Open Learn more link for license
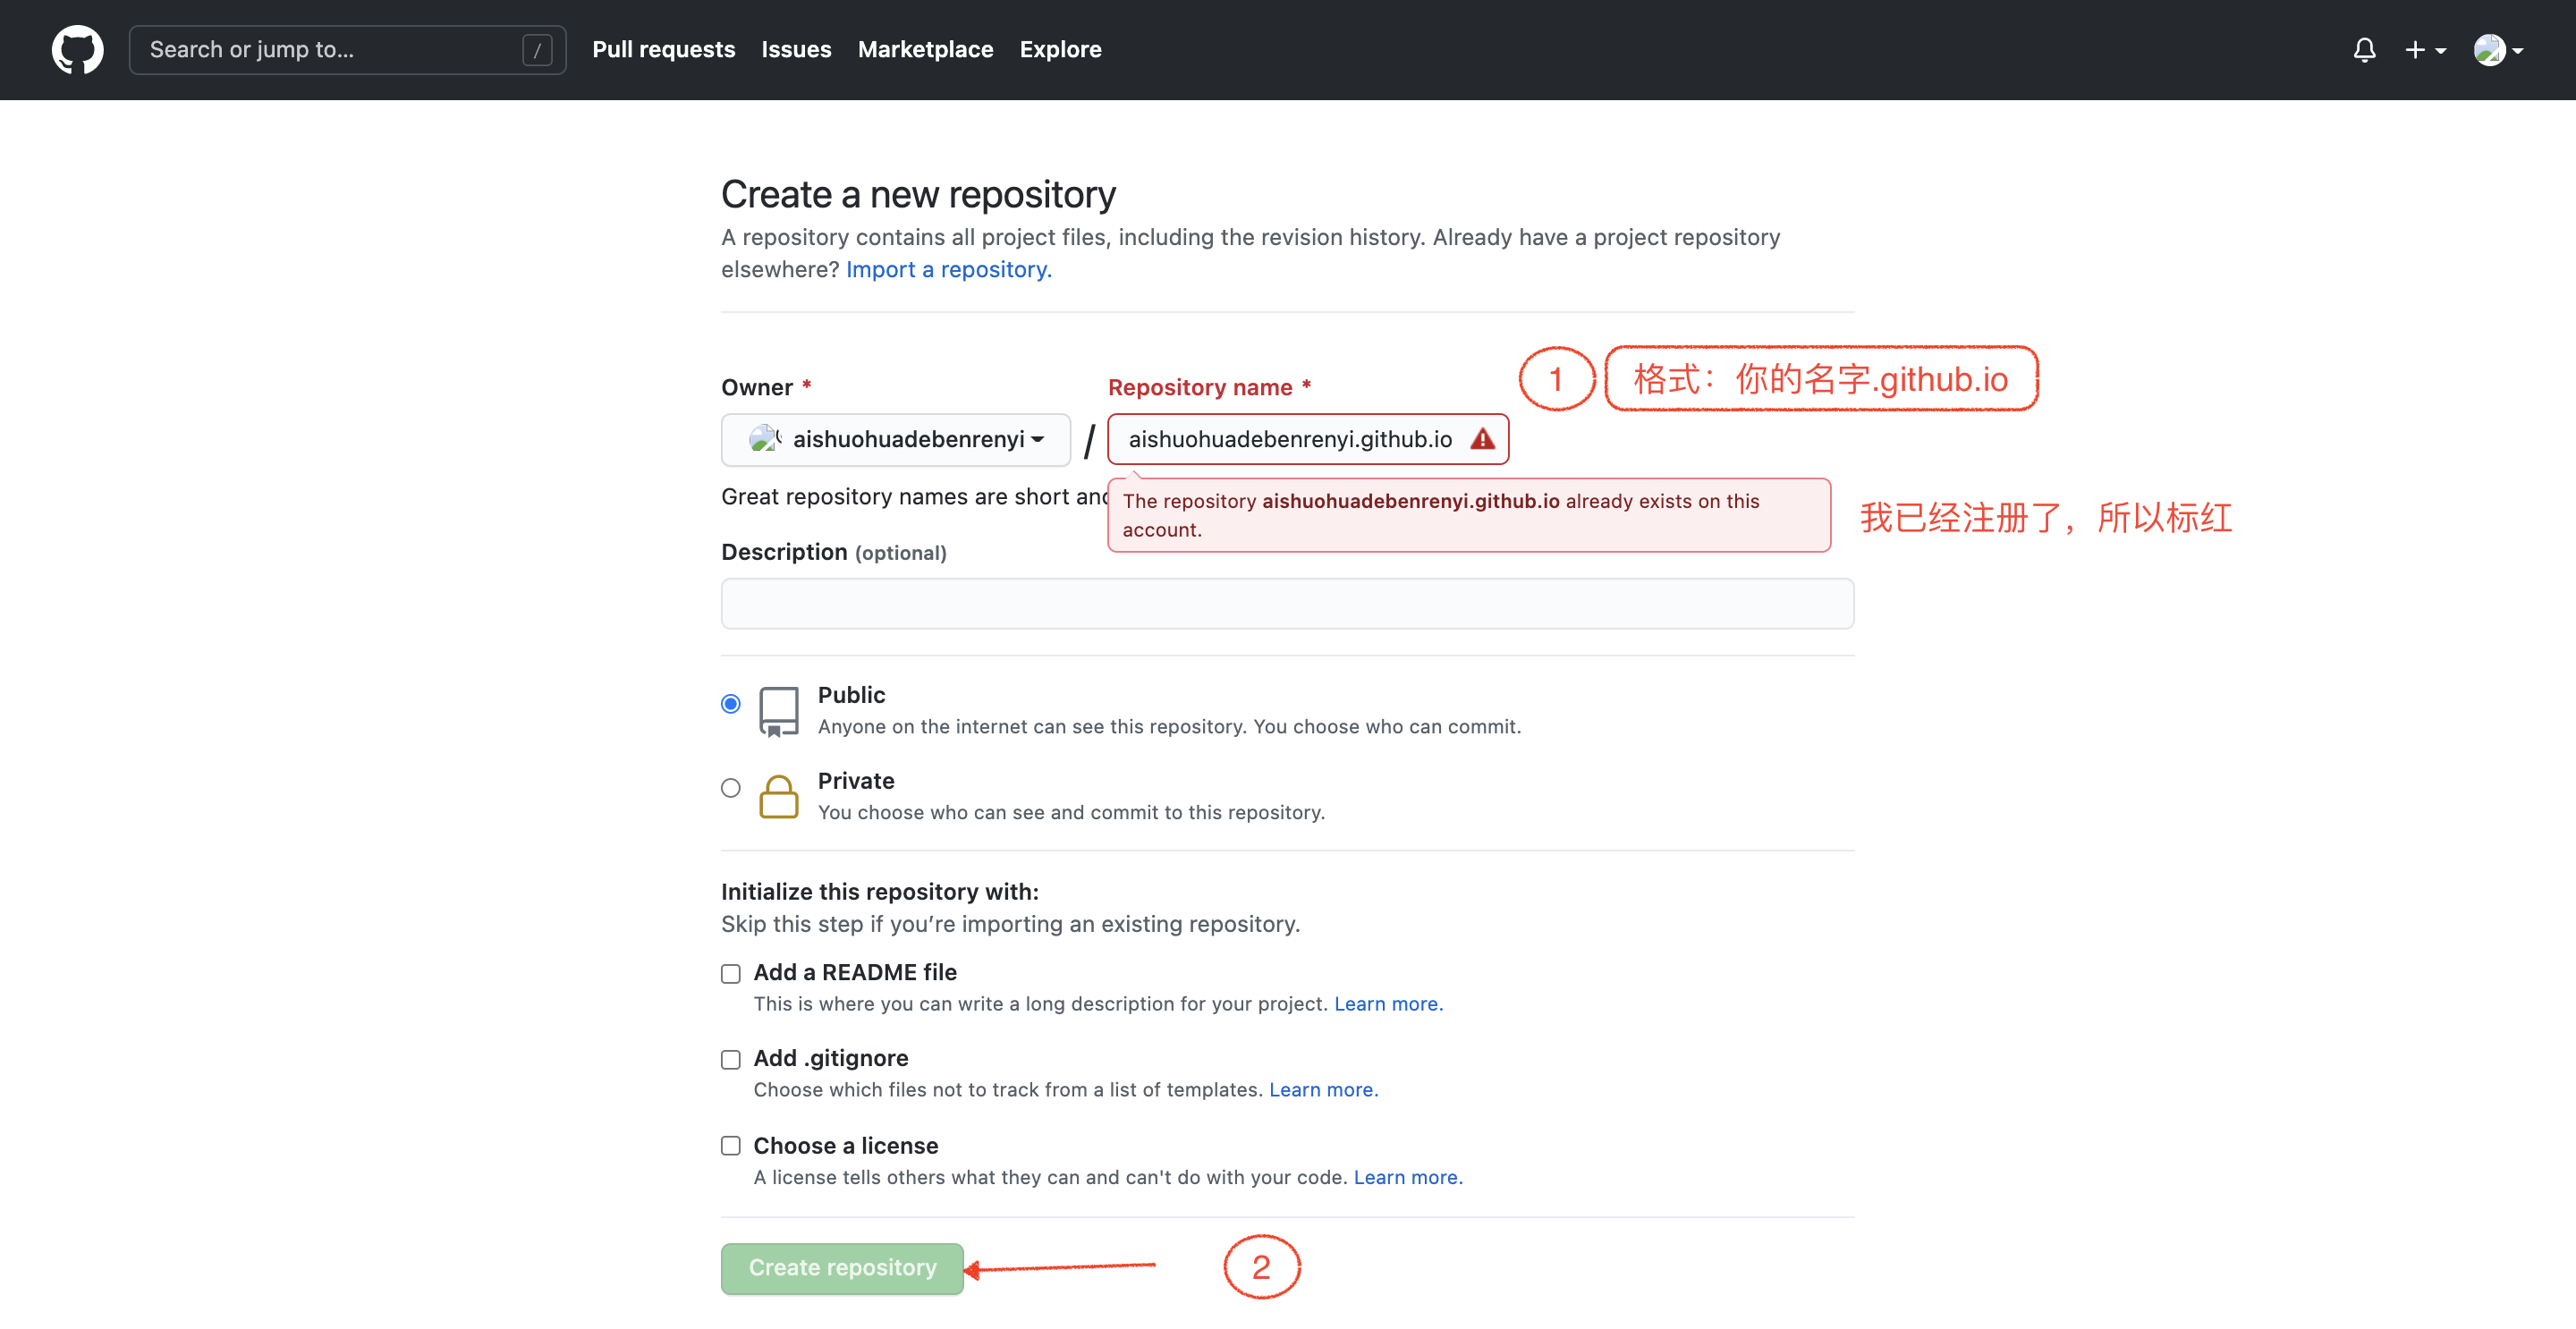This screenshot has height=1329, width=2576. (1408, 1177)
